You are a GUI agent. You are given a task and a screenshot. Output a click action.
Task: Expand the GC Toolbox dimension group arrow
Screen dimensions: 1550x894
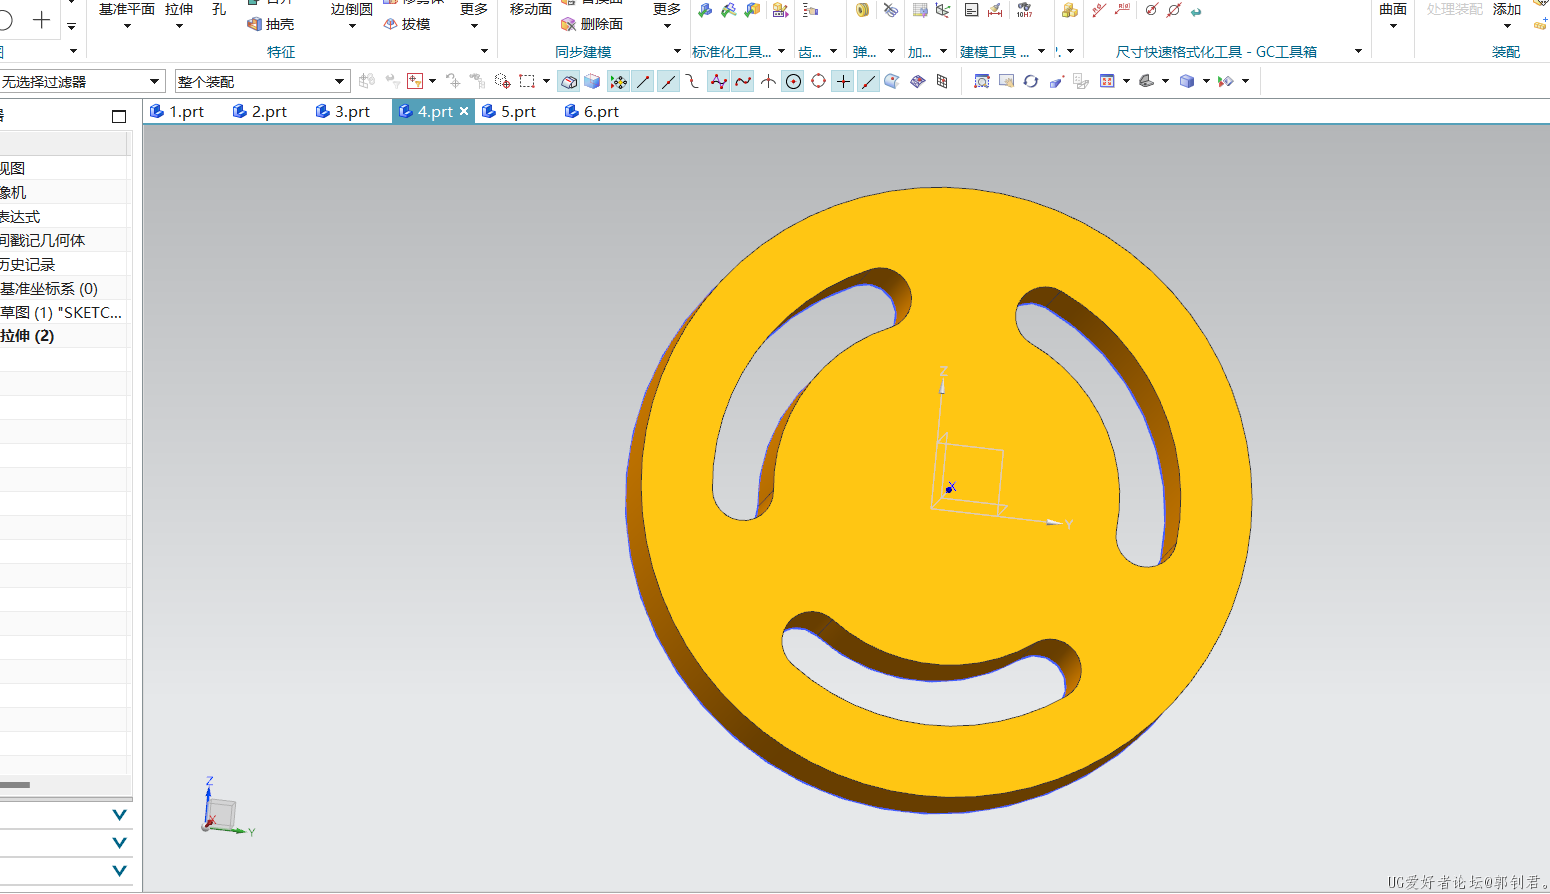pyautogui.click(x=1358, y=51)
